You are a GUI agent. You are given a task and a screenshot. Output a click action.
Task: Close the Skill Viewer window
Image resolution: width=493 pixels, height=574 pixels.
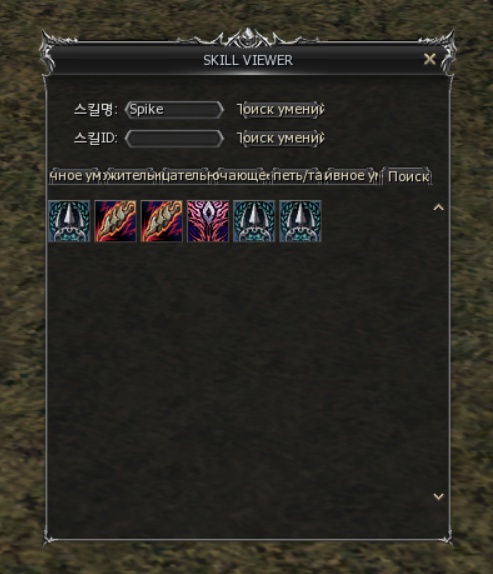click(429, 59)
